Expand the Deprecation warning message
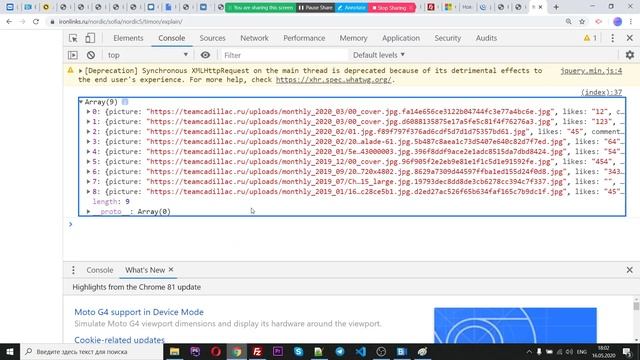The height and width of the screenshot is (360, 640). coord(80,71)
